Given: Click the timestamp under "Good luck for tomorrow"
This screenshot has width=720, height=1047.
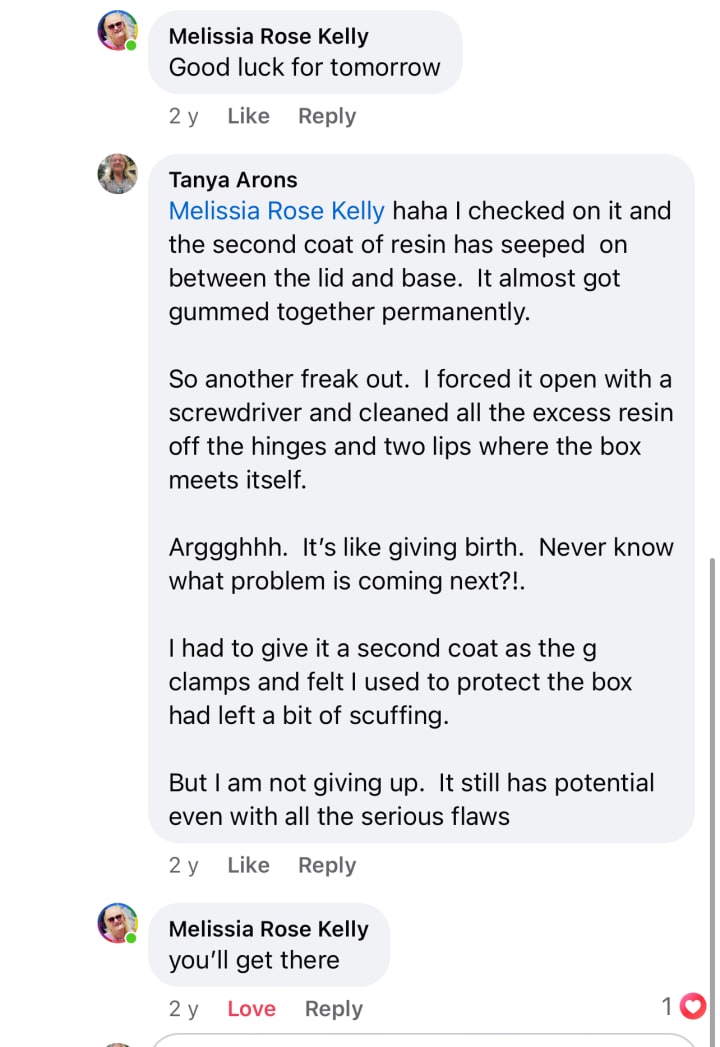Looking at the screenshot, I should point(183,116).
